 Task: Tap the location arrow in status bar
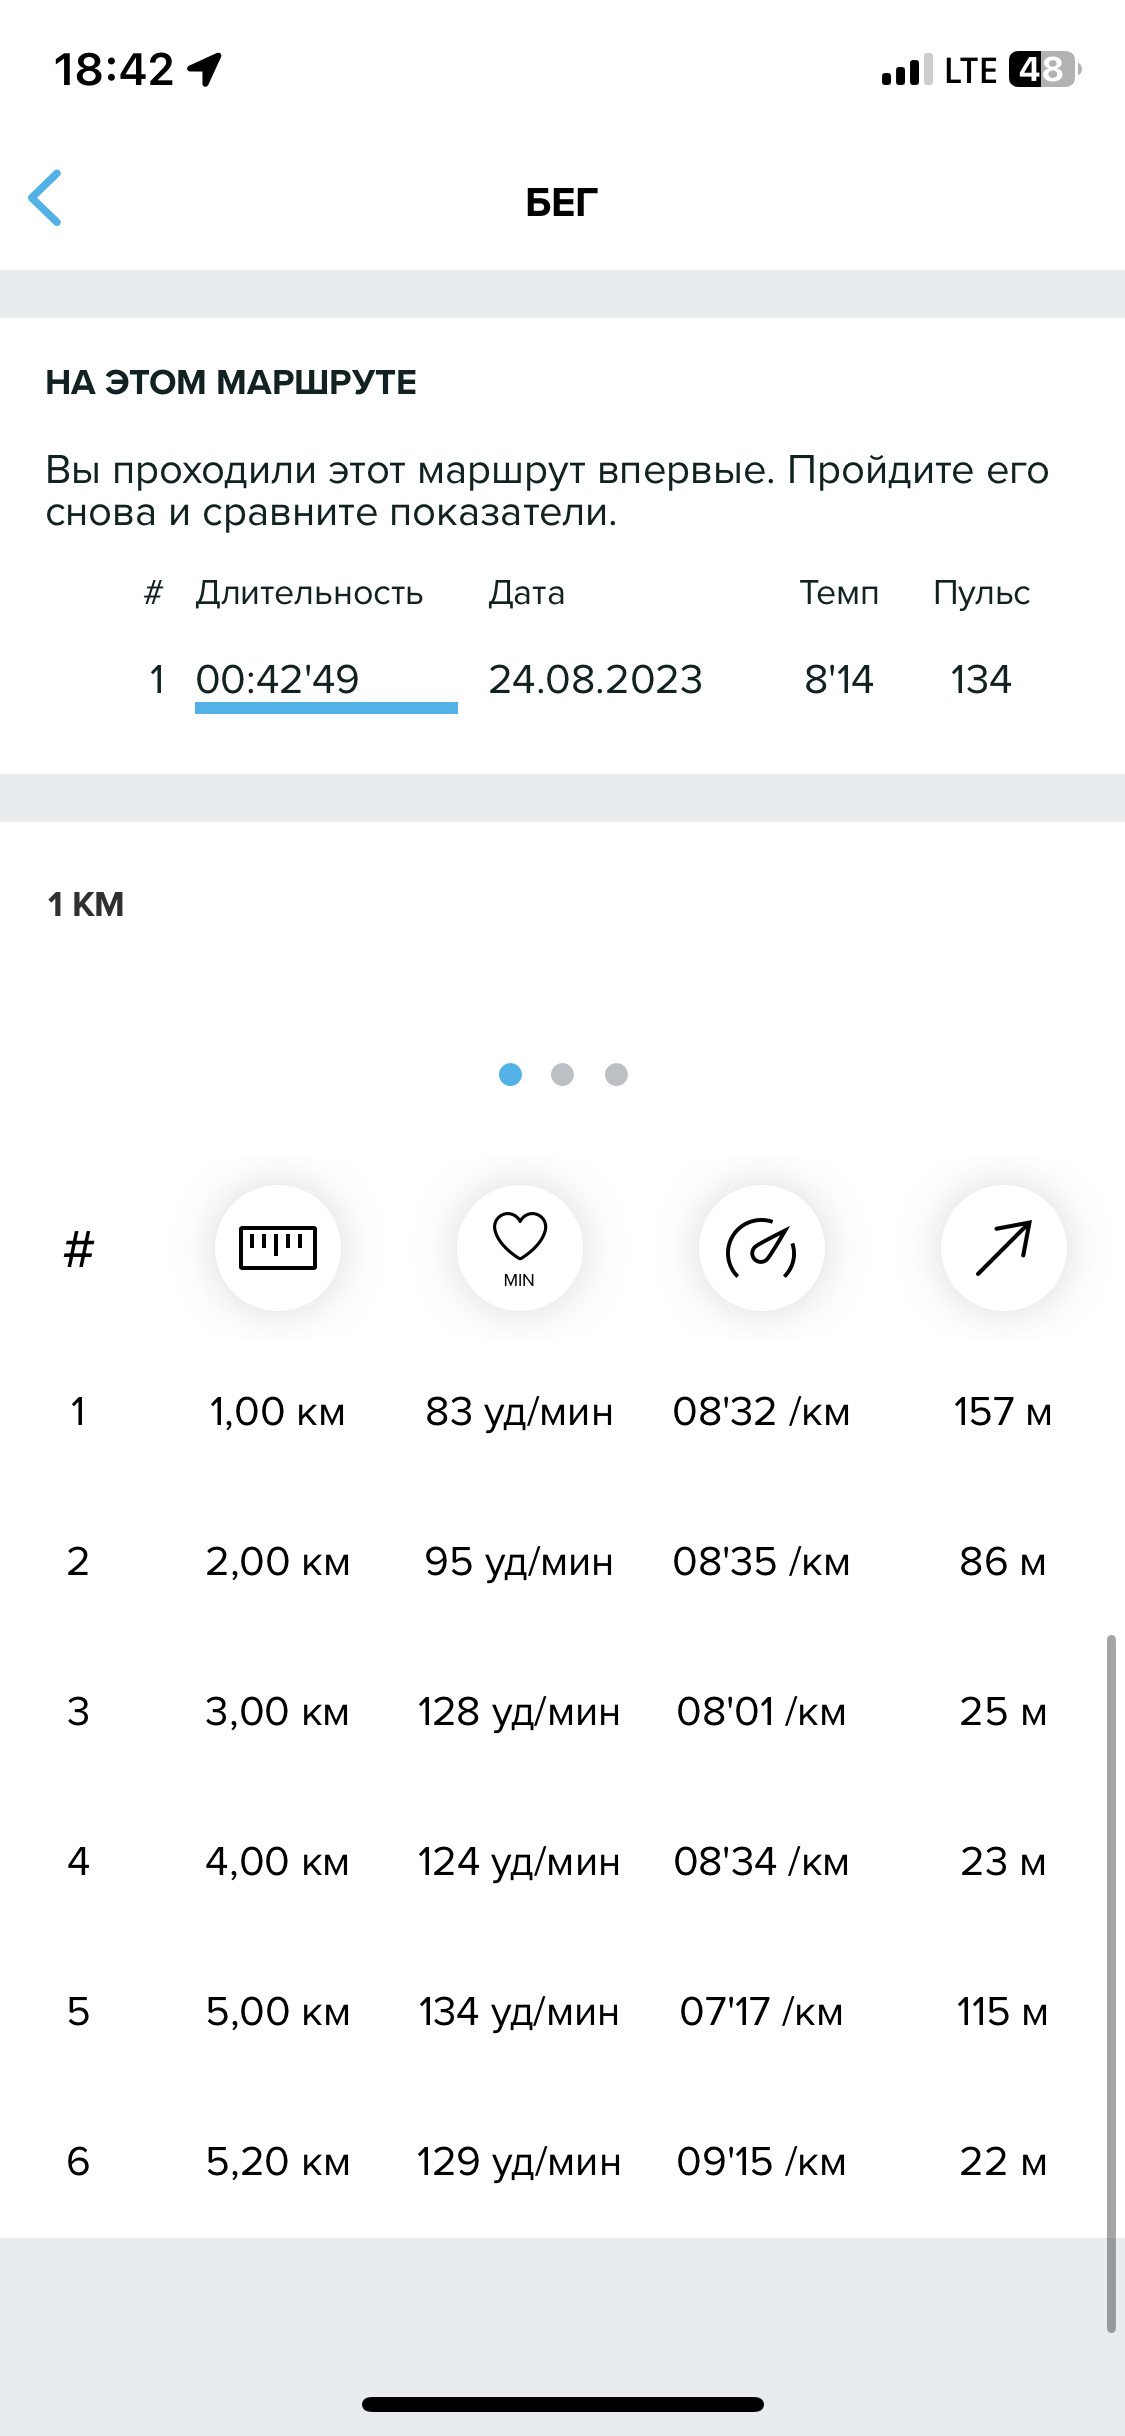[x=205, y=70]
